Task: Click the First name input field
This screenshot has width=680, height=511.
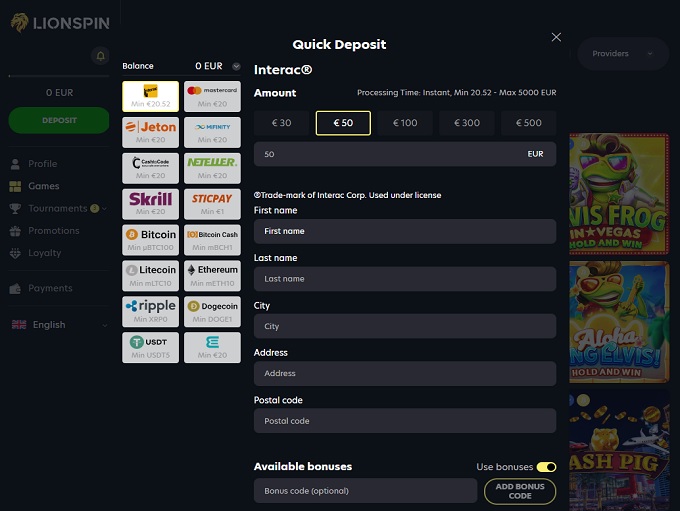Action: 404,231
